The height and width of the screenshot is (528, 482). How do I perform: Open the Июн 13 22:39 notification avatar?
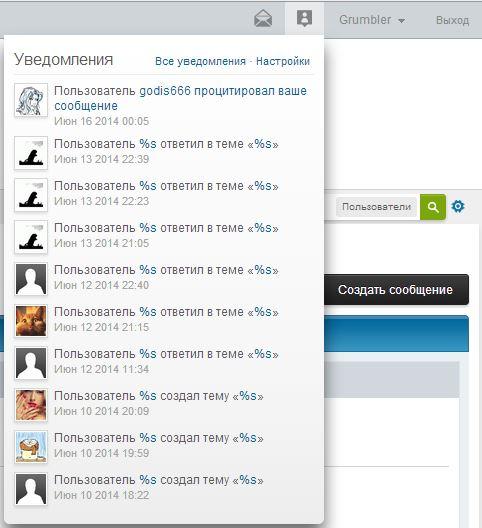tap(31, 153)
